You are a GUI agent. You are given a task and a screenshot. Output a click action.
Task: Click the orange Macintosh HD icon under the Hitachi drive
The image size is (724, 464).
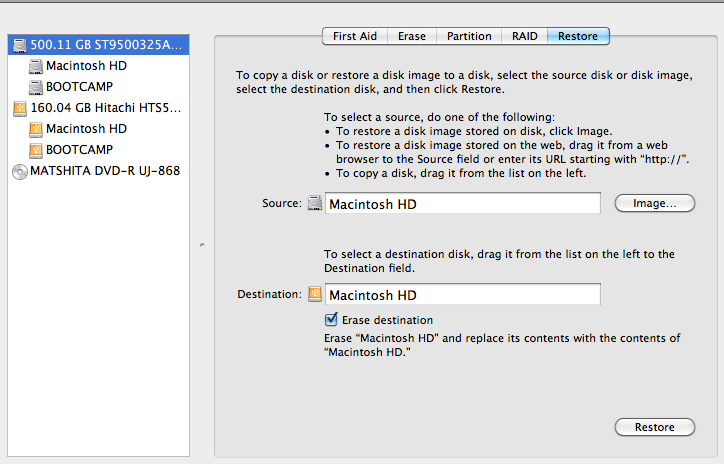click(x=36, y=129)
